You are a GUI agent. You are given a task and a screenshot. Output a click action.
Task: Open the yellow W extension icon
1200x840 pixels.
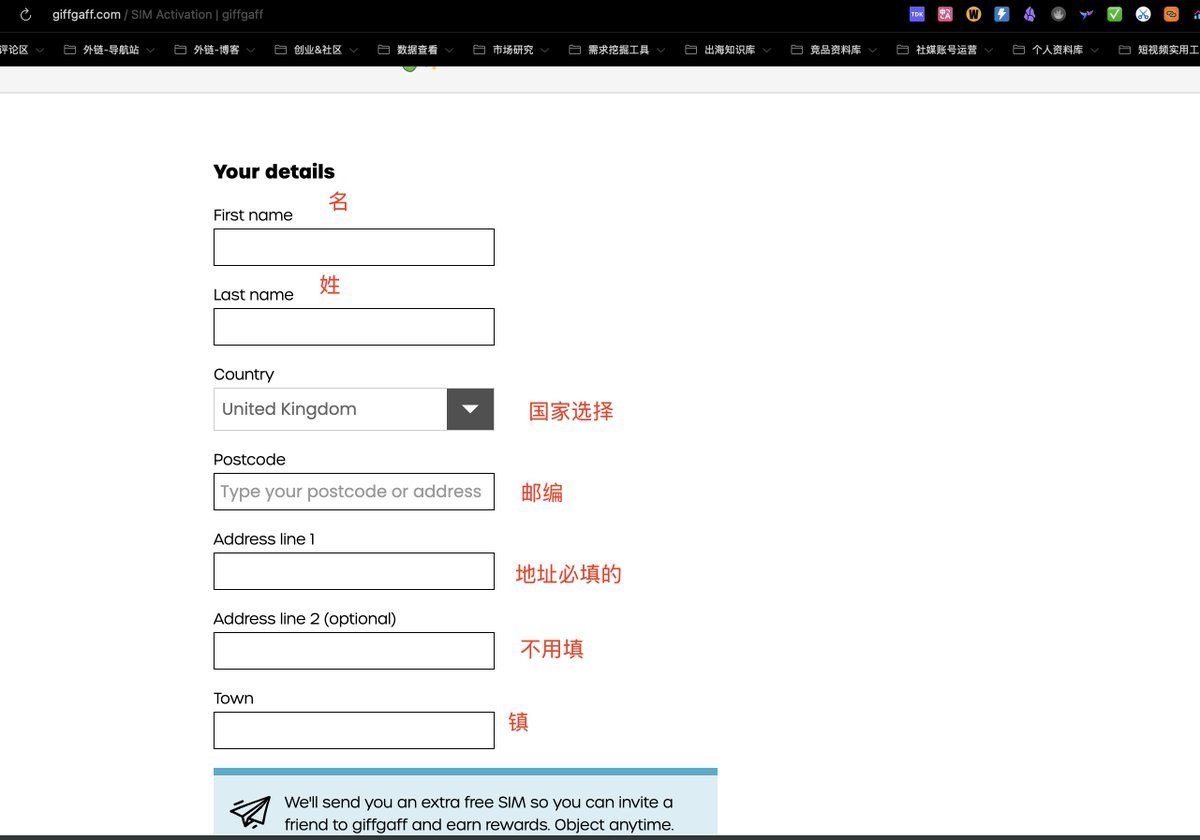[973, 14]
